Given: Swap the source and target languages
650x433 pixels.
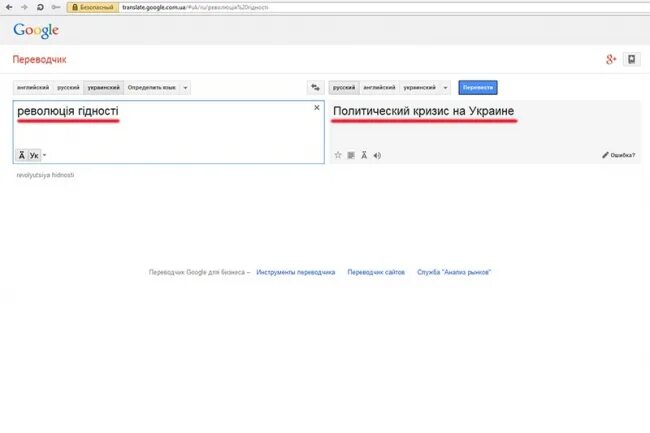Looking at the screenshot, I should [315, 87].
